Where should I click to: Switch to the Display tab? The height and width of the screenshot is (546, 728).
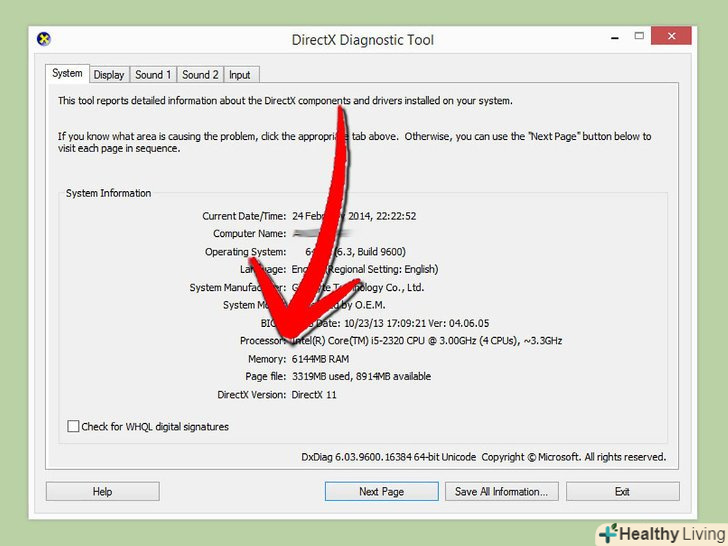pyautogui.click(x=109, y=75)
